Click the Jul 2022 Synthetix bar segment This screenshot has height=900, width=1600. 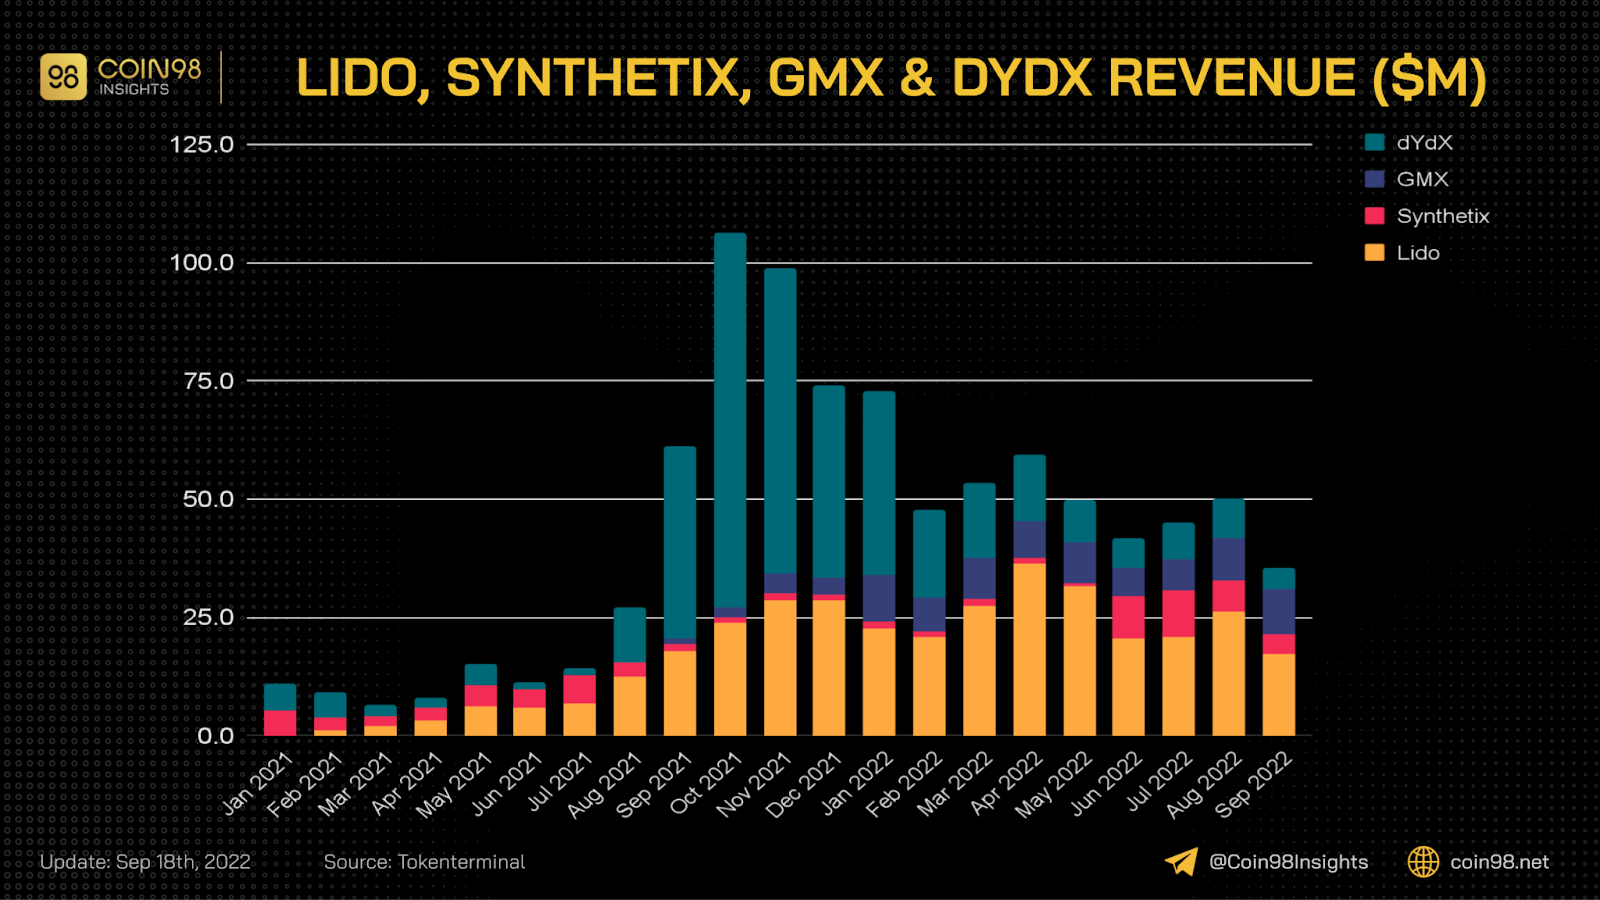tap(1179, 613)
